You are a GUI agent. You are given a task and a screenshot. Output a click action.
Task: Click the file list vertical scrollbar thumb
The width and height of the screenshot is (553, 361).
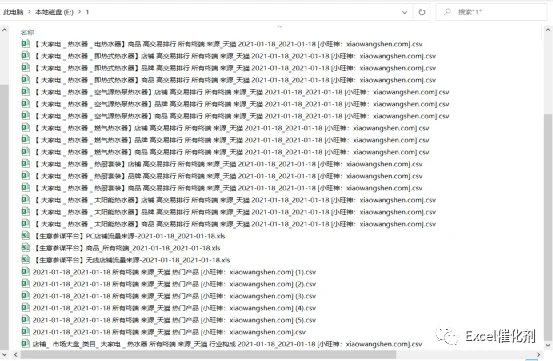coord(548,227)
